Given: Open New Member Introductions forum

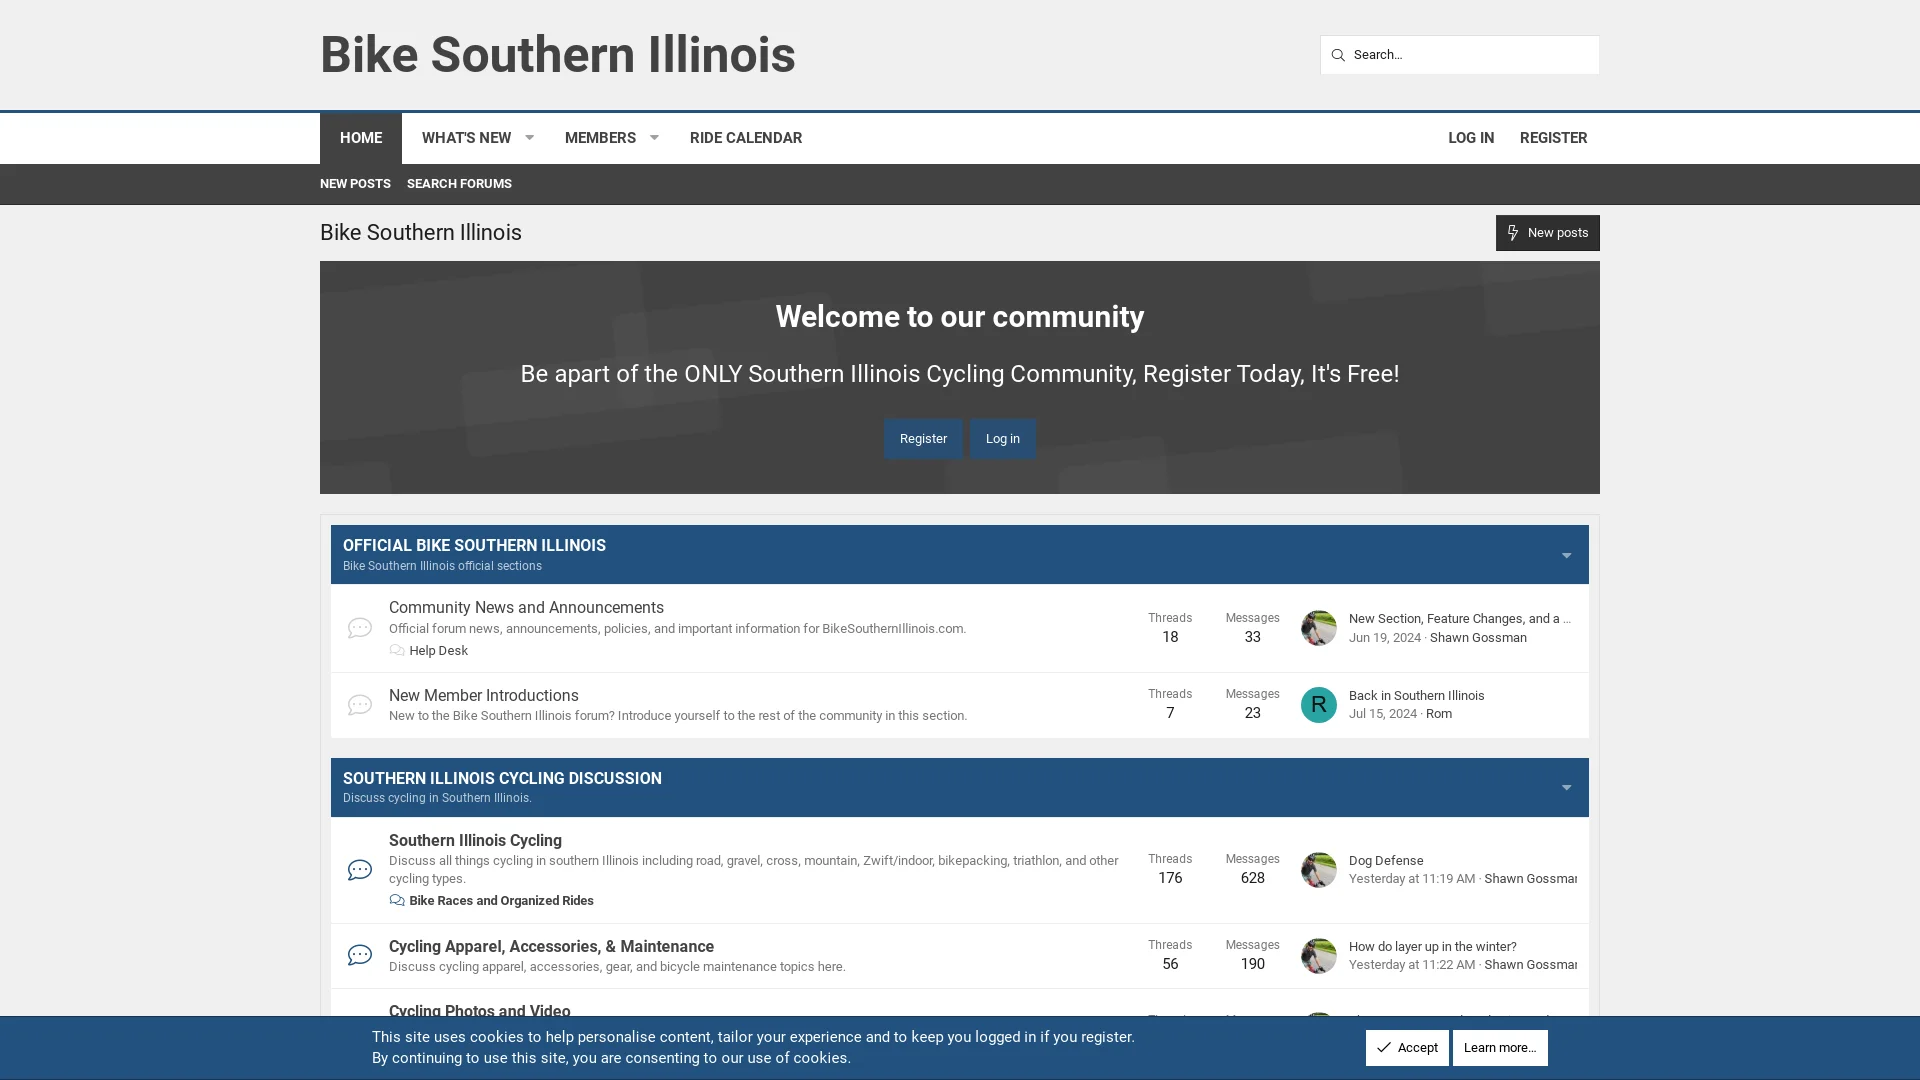Looking at the screenshot, I should (484, 696).
